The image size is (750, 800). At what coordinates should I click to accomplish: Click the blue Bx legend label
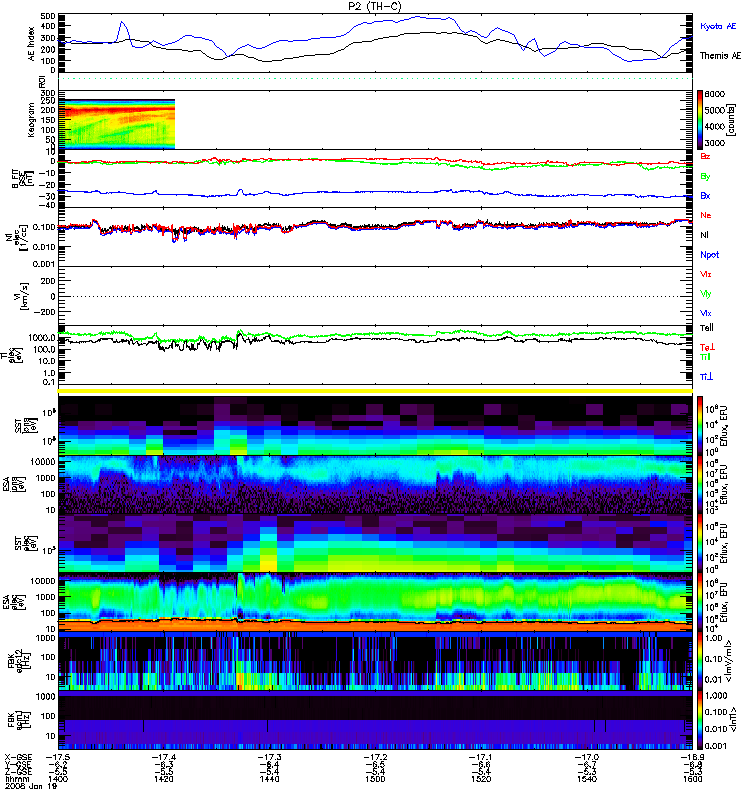pos(705,196)
